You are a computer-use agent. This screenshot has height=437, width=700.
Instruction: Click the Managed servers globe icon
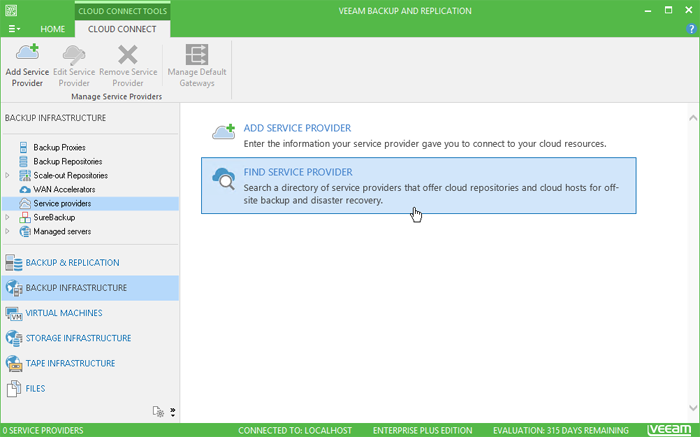25,232
